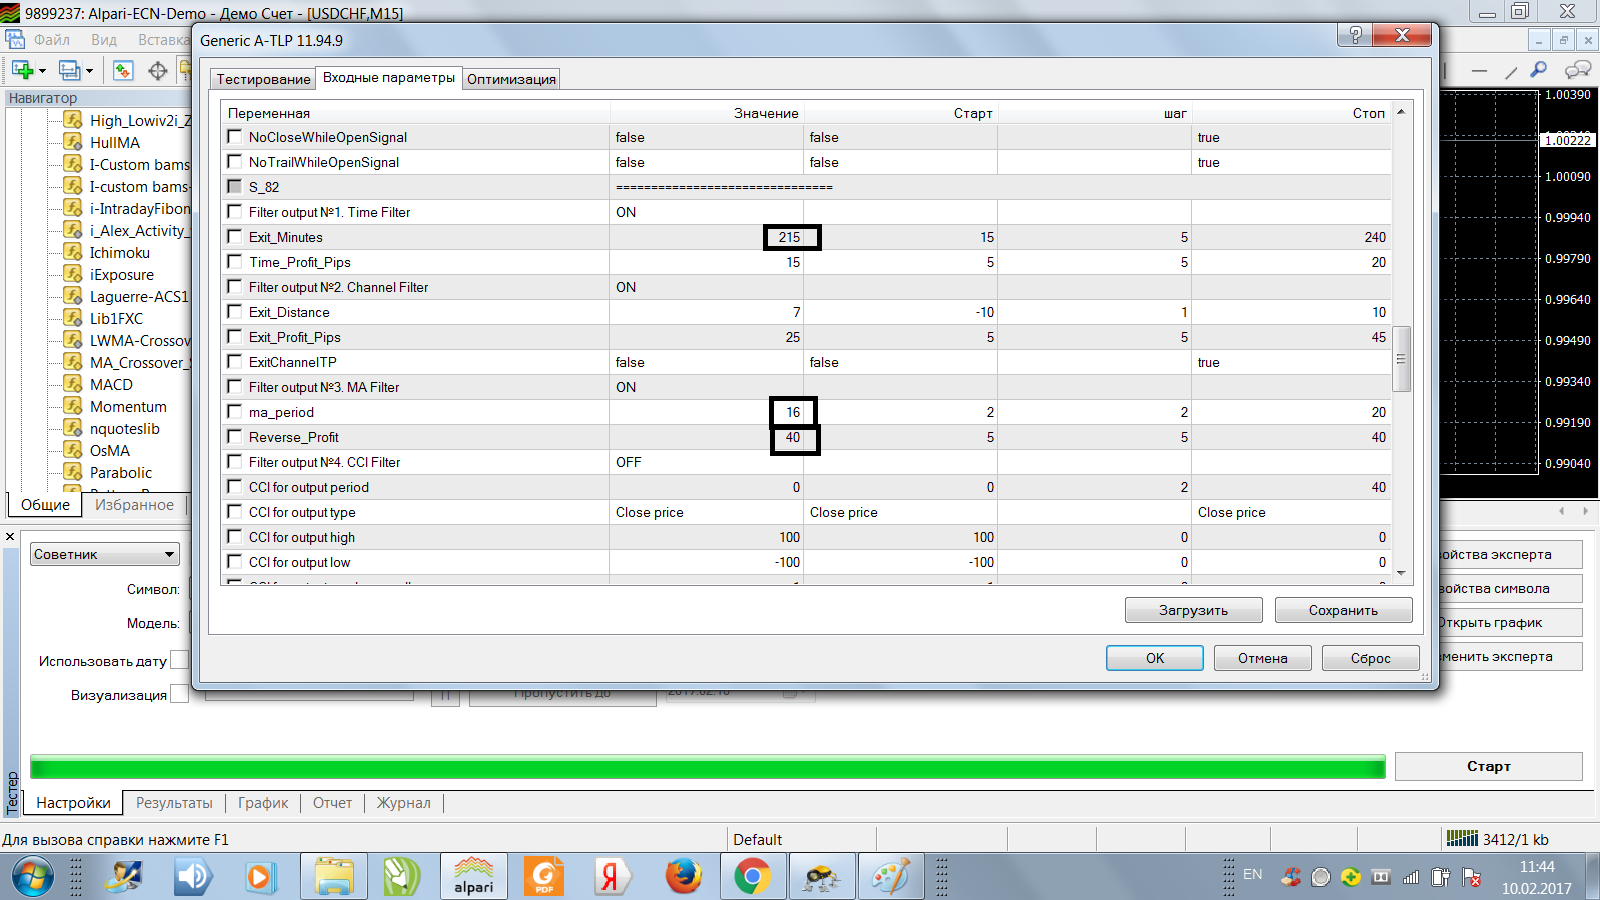Check the Reverse_Profit checkbox
The height and width of the screenshot is (900, 1600).
click(235, 437)
